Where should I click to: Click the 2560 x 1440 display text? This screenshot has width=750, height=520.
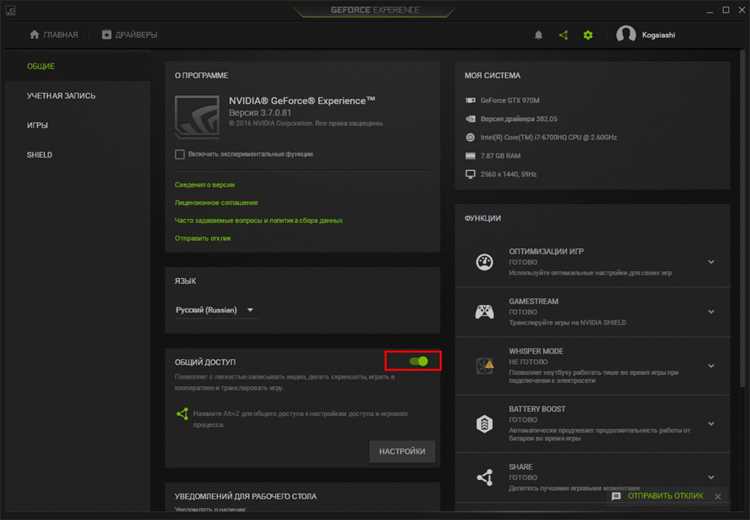[508, 174]
